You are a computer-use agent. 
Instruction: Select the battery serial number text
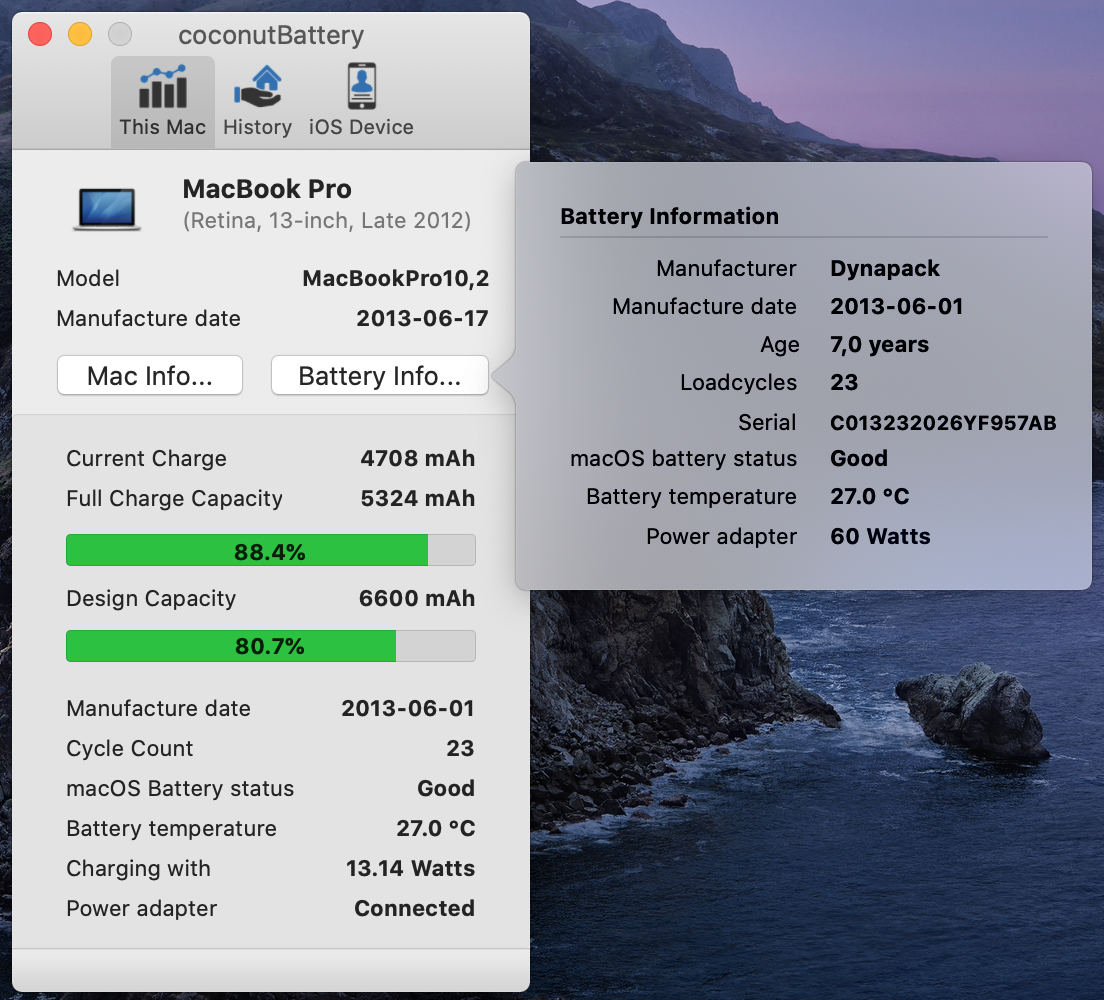coord(943,422)
